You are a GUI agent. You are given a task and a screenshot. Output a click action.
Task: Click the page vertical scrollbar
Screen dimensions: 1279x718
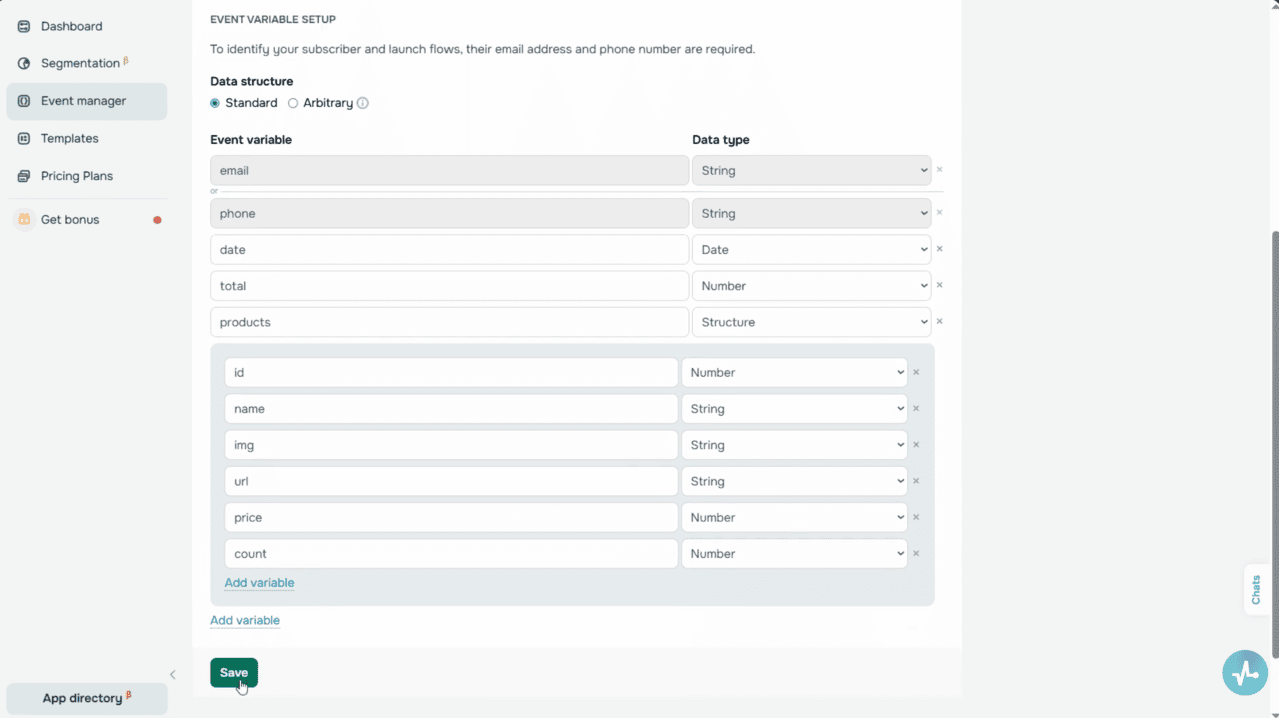tap(1274, 445)
